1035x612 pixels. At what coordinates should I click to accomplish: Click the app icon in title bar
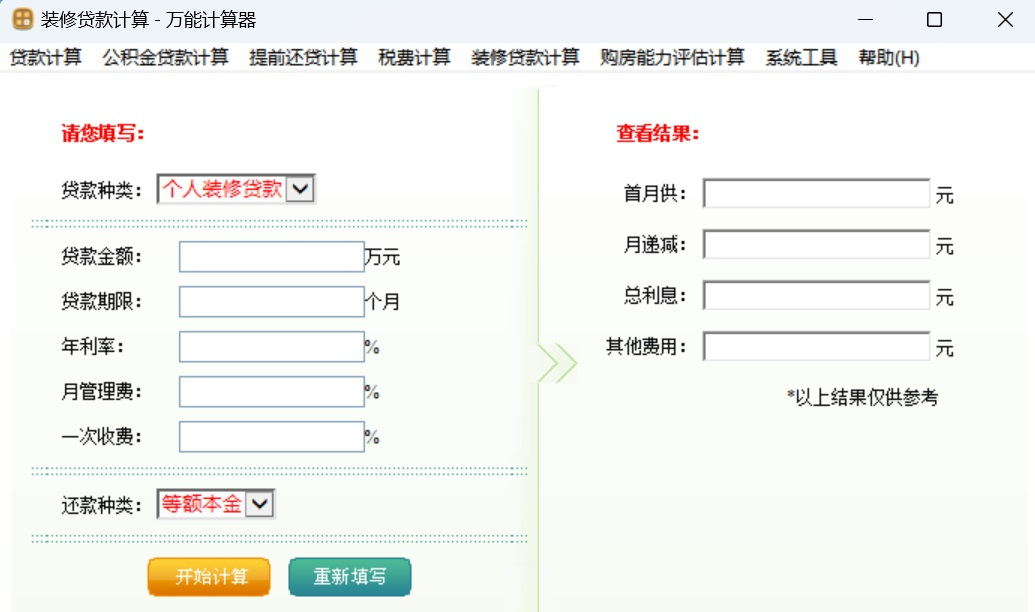(22, 19)
